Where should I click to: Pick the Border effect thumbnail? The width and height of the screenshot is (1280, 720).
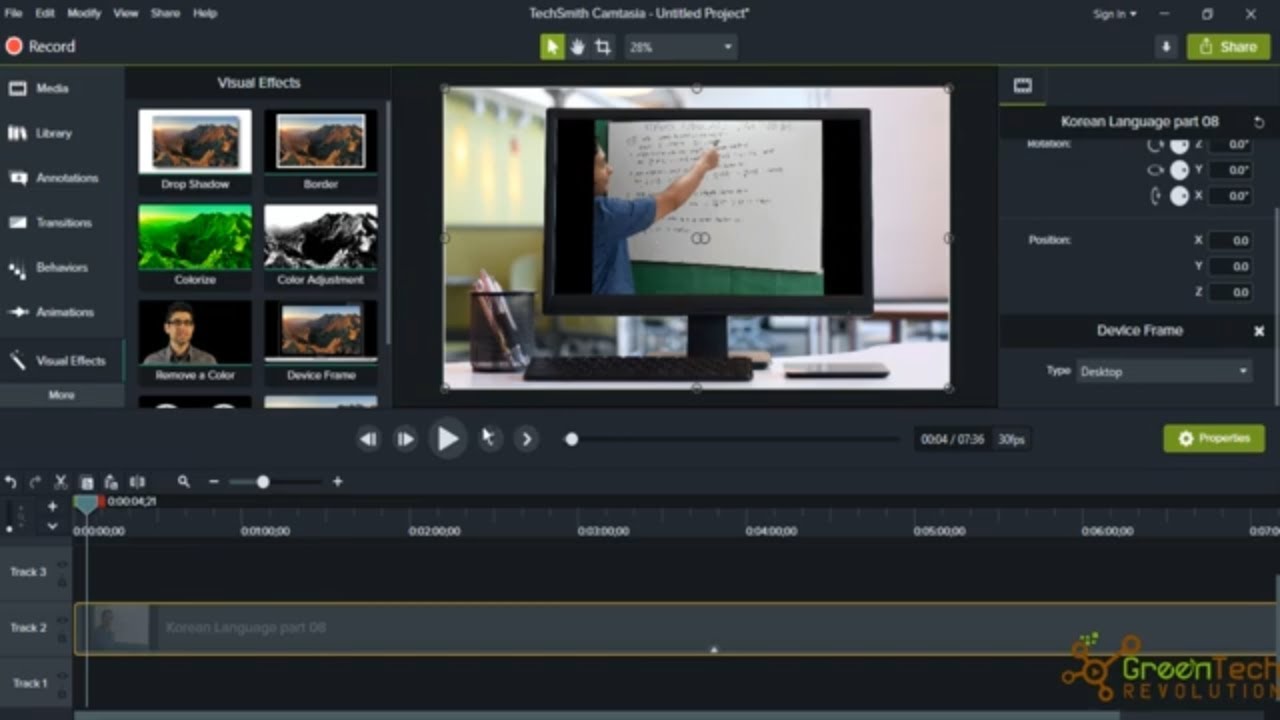321,141
